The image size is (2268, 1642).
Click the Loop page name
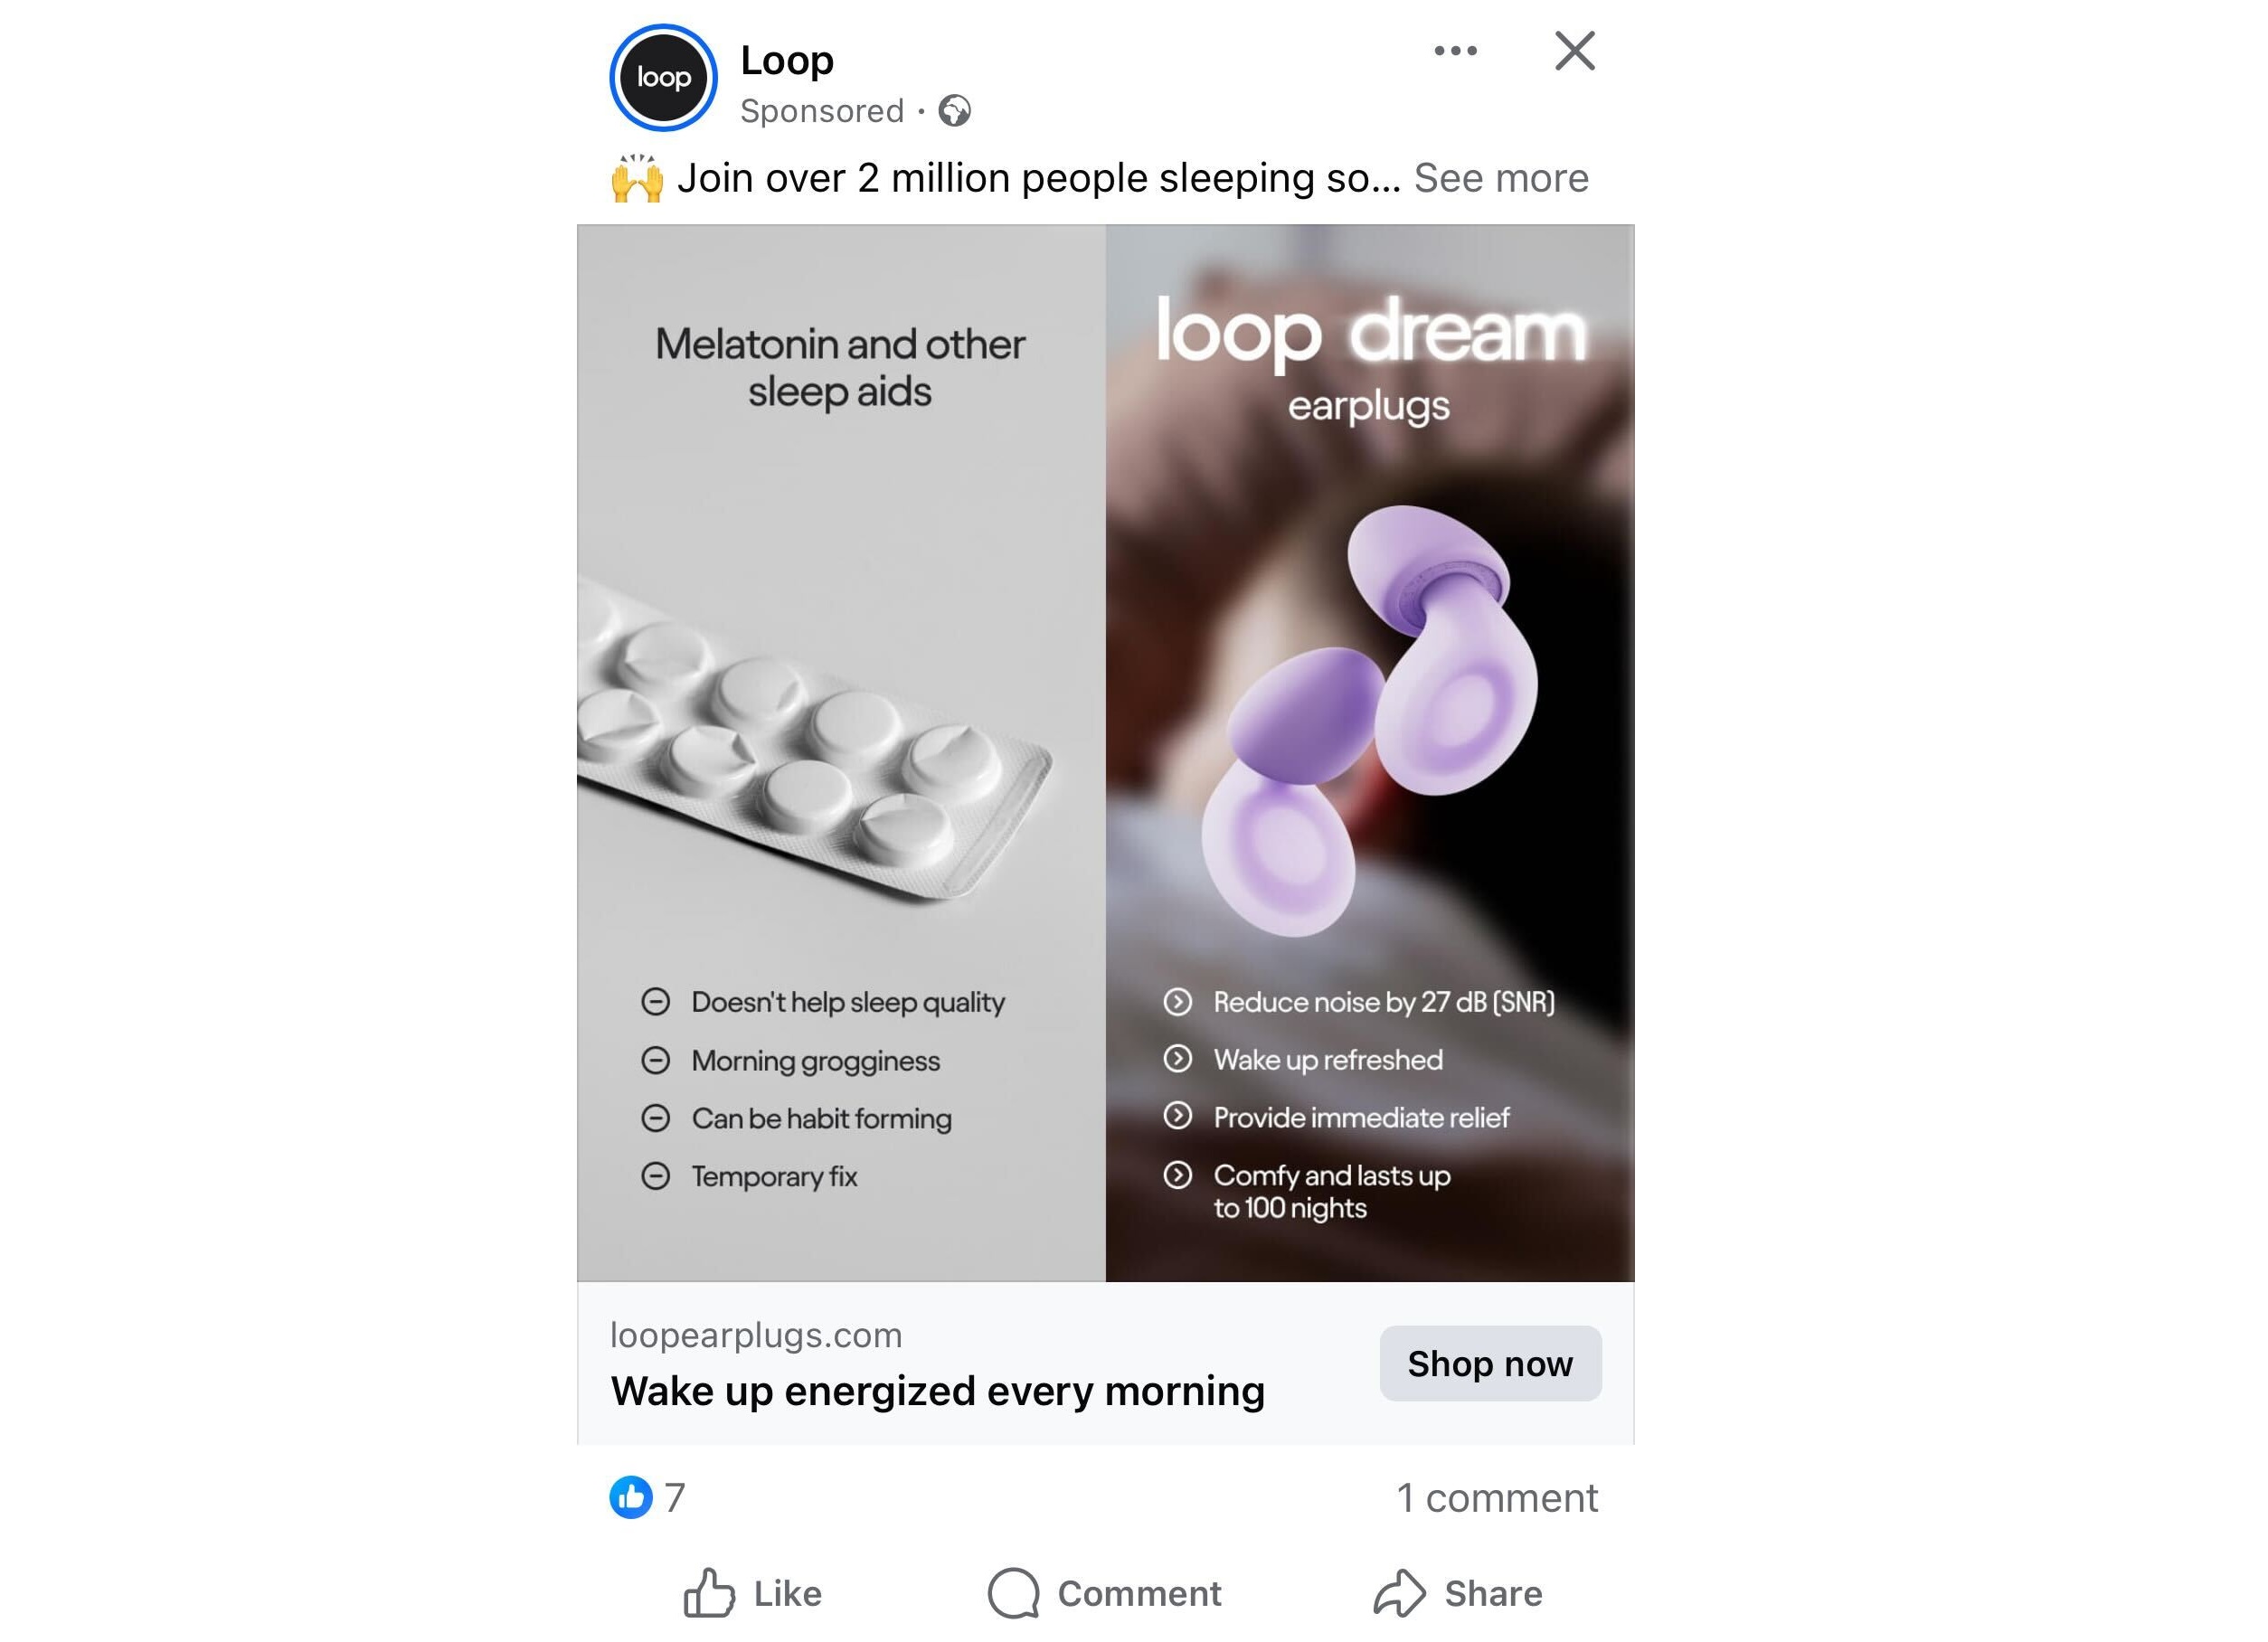pyautogui.click(x=786, y=58)
